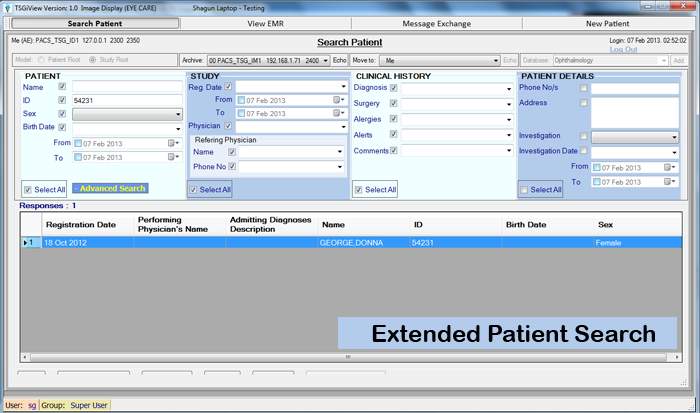Open the Move to dropdown
Image resolution: width=700 pixels, height=413 pixels.
439,60
